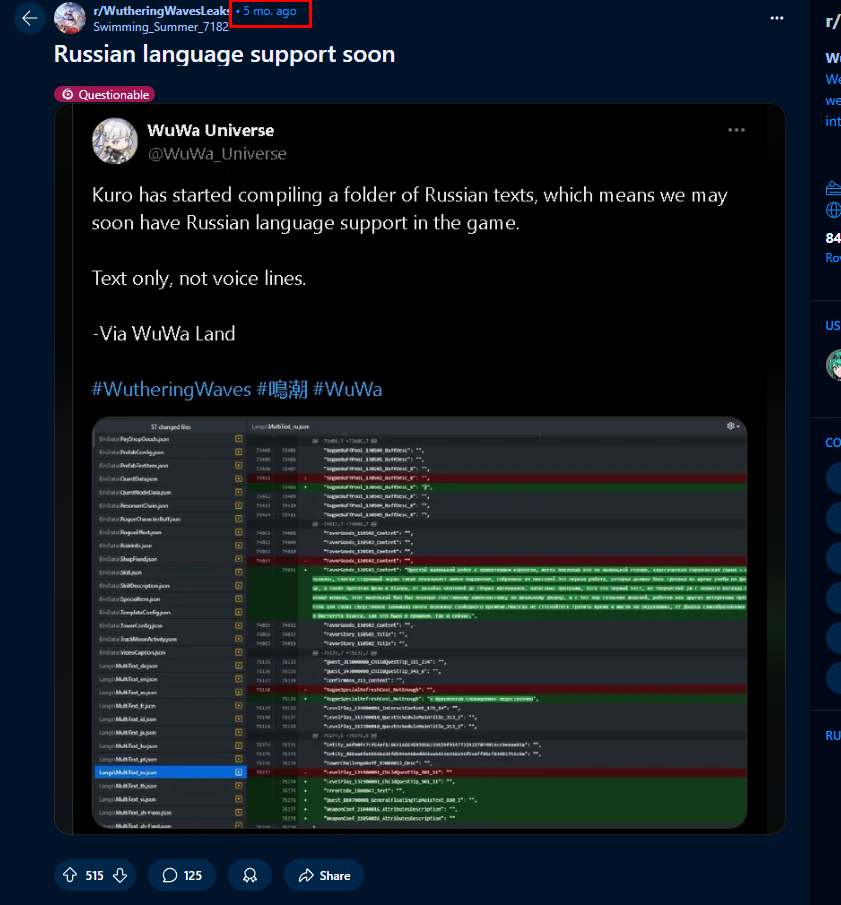Image resolution: width=841 pixels, height=905 pixels.
Task: Give an award to the post
Action: click(x=250, y=876)
